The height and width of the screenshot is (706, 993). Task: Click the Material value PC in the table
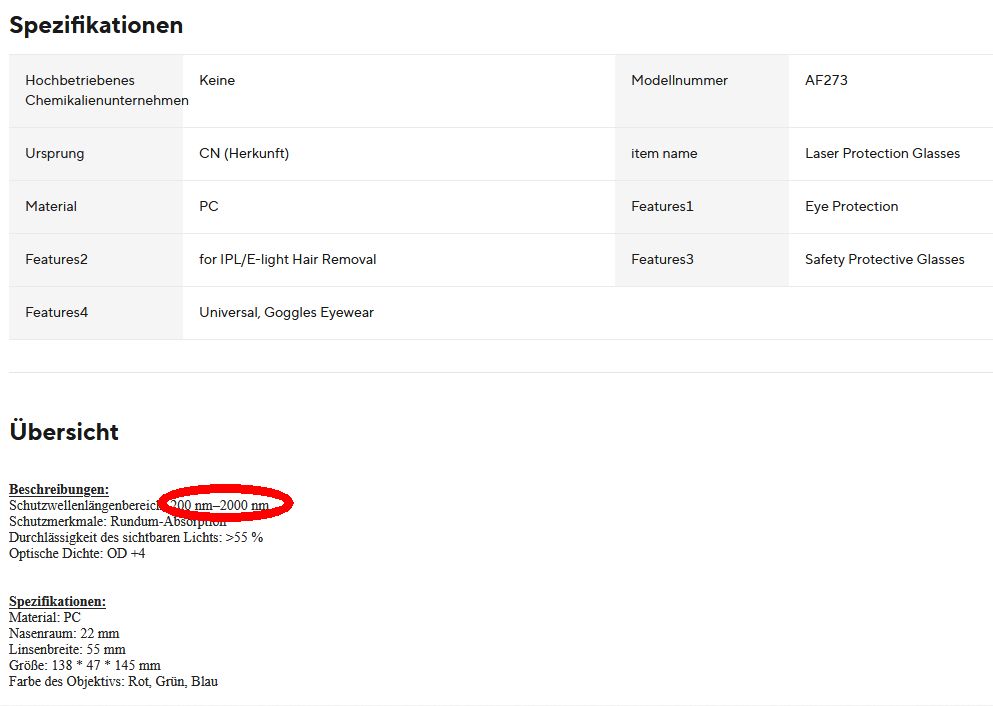tap(209, 206)
